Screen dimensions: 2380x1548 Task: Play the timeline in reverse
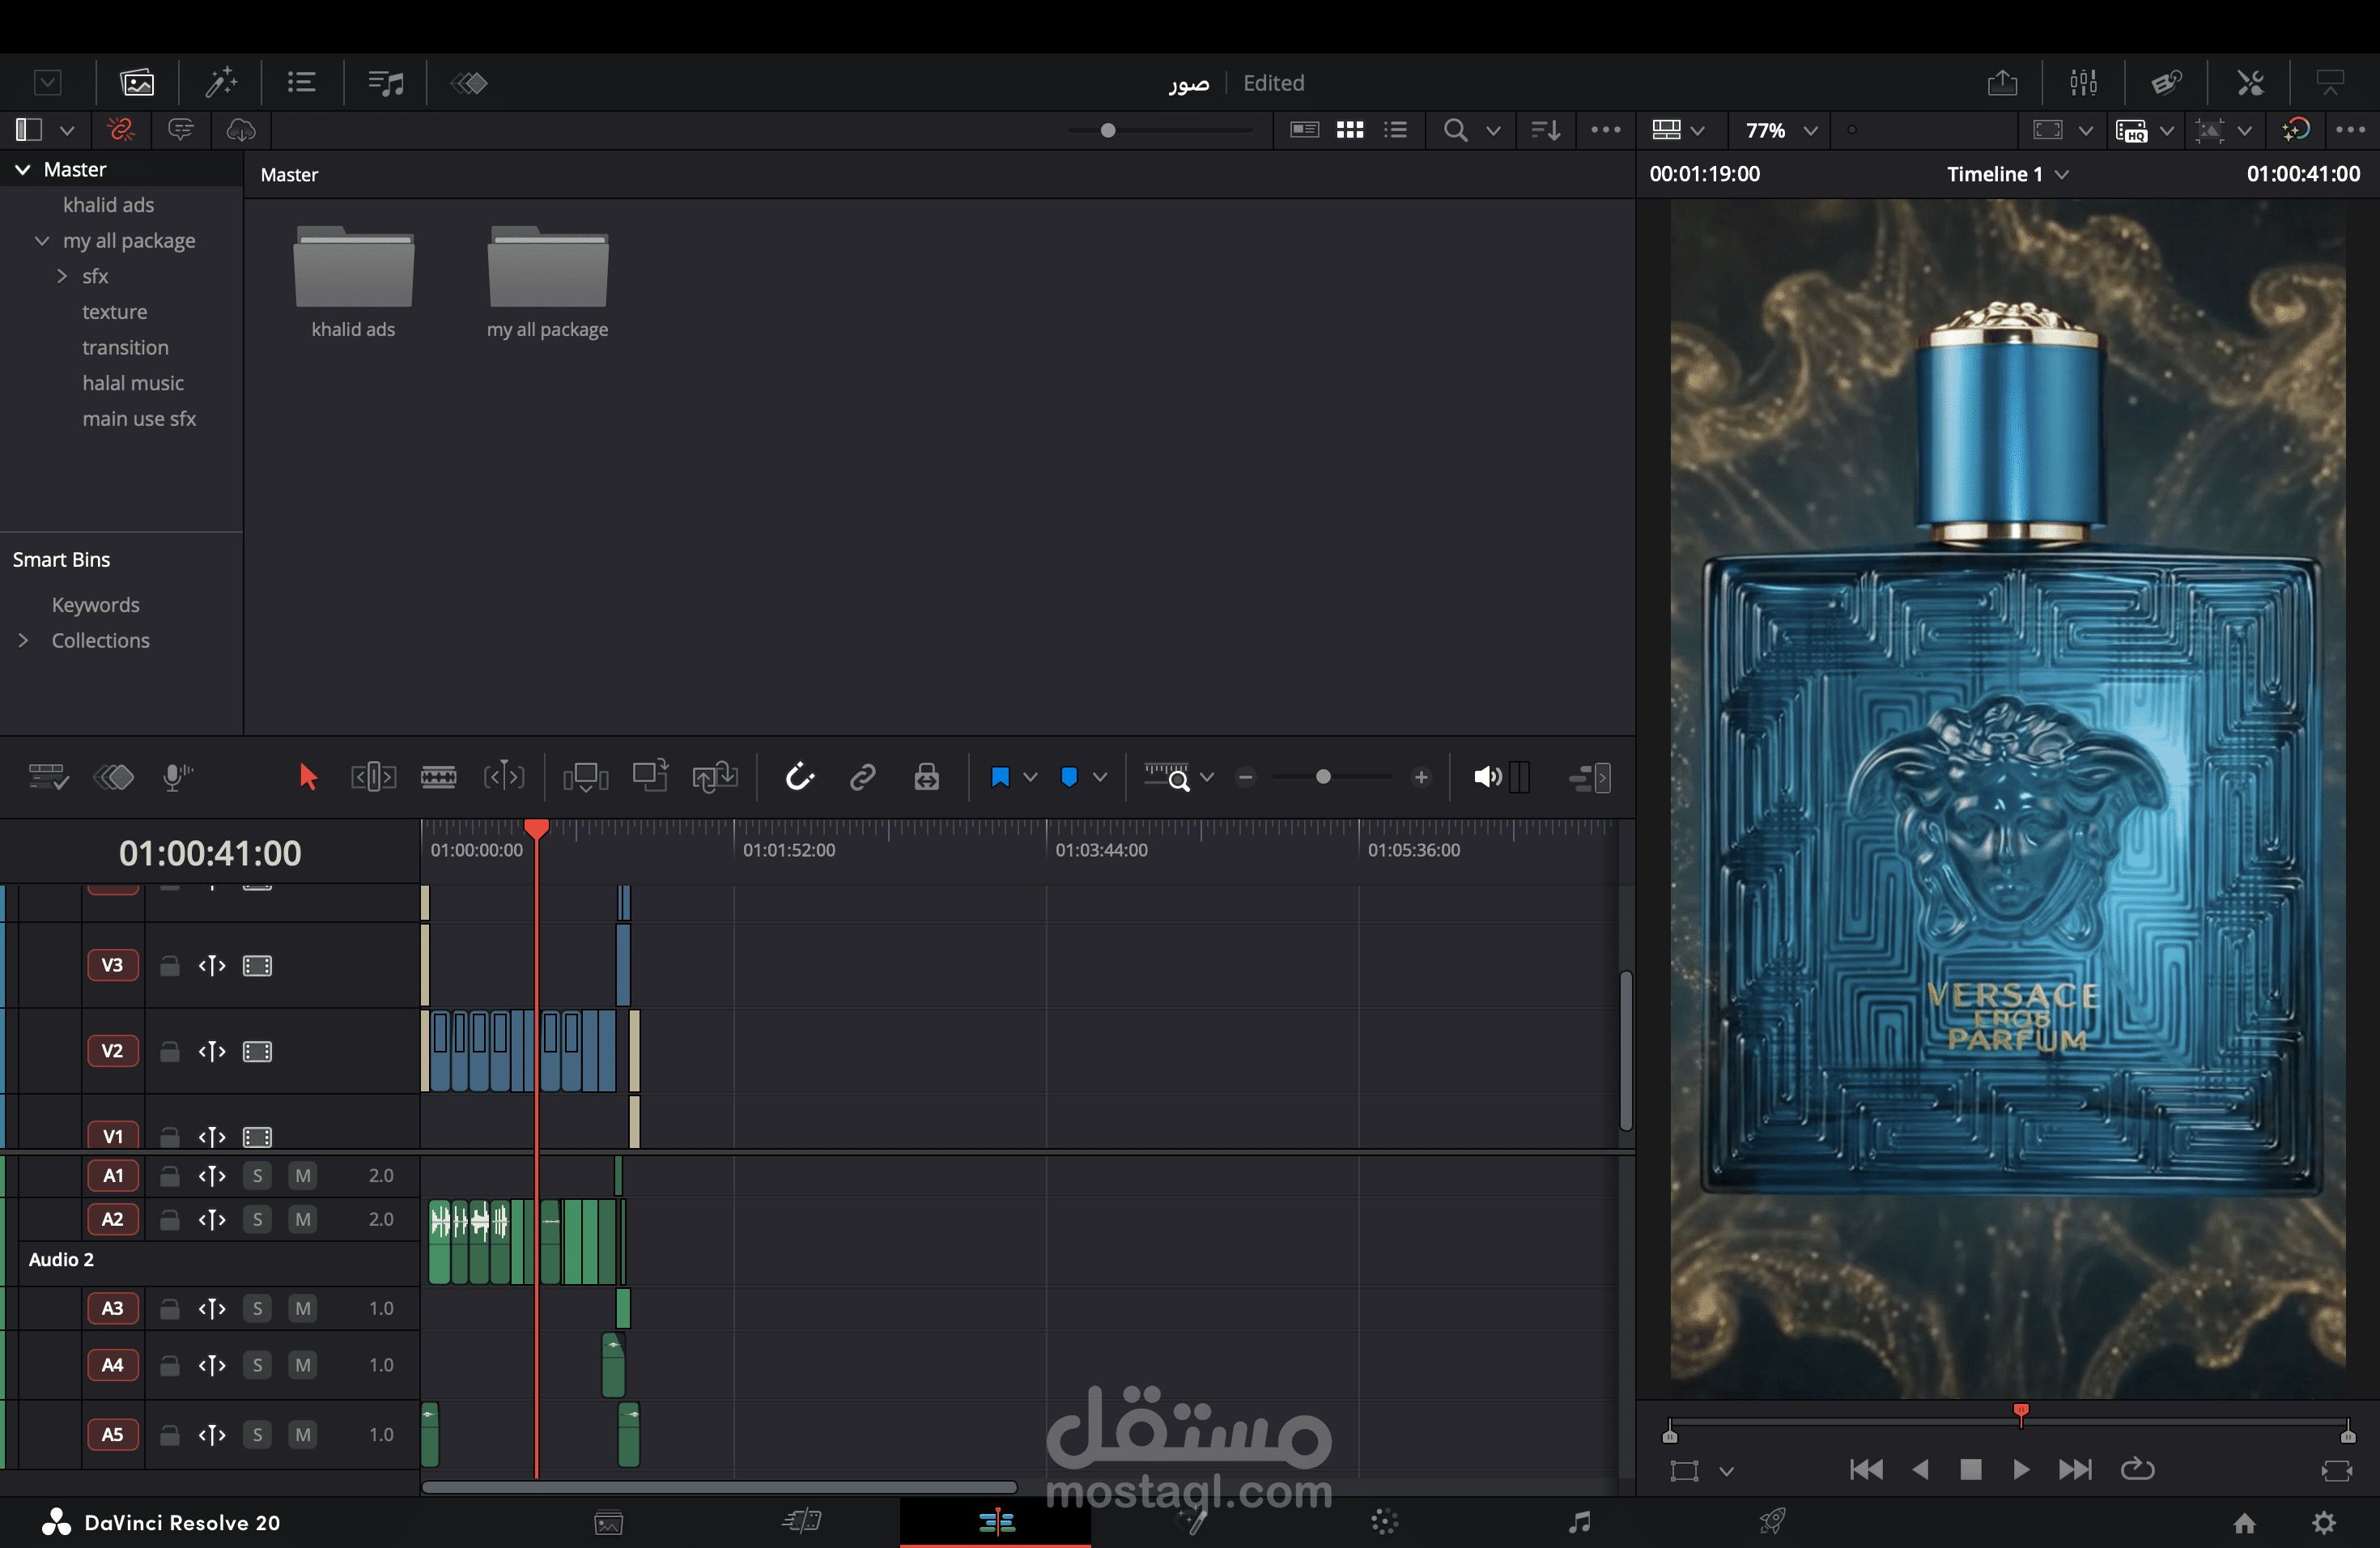[x=1920, y=1469]
